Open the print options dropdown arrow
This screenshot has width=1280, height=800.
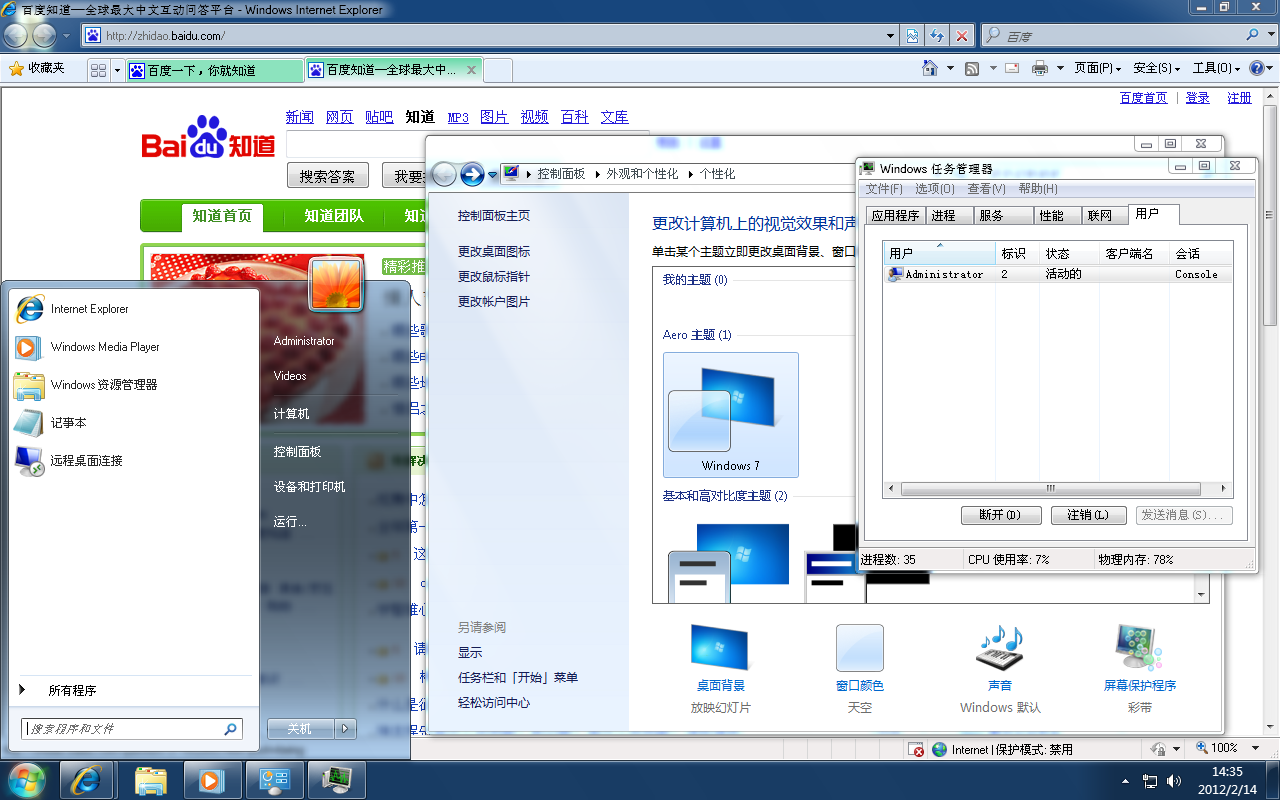click(x=1060, y=68)
